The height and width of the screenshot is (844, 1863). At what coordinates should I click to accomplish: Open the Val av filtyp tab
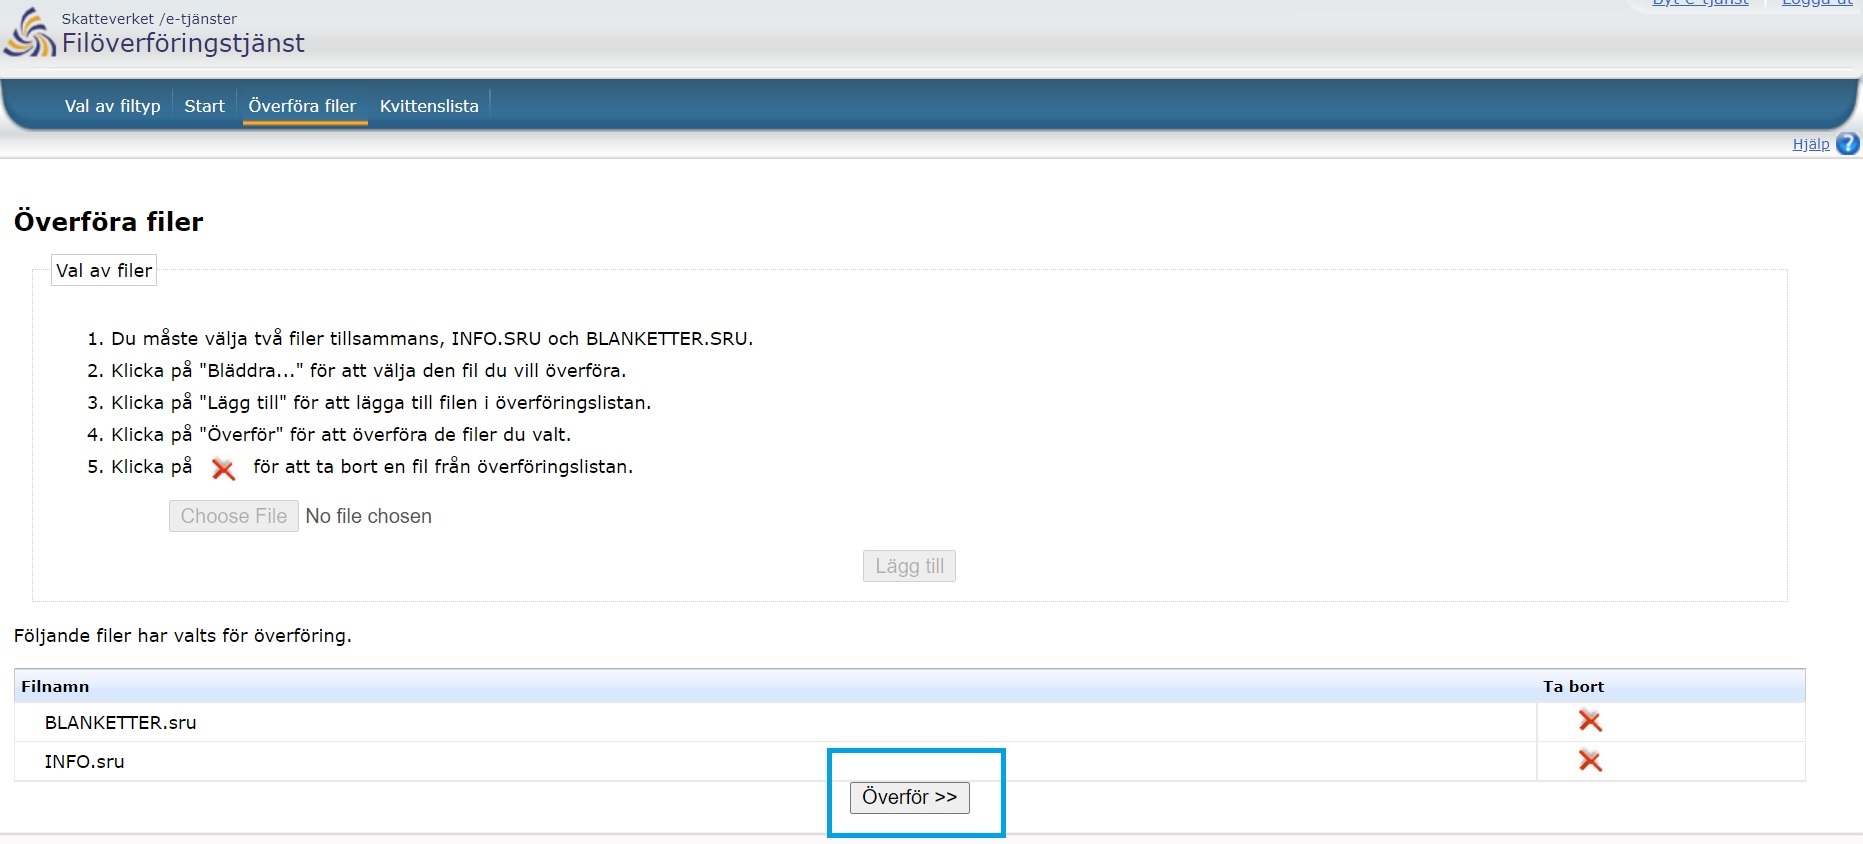112,106
